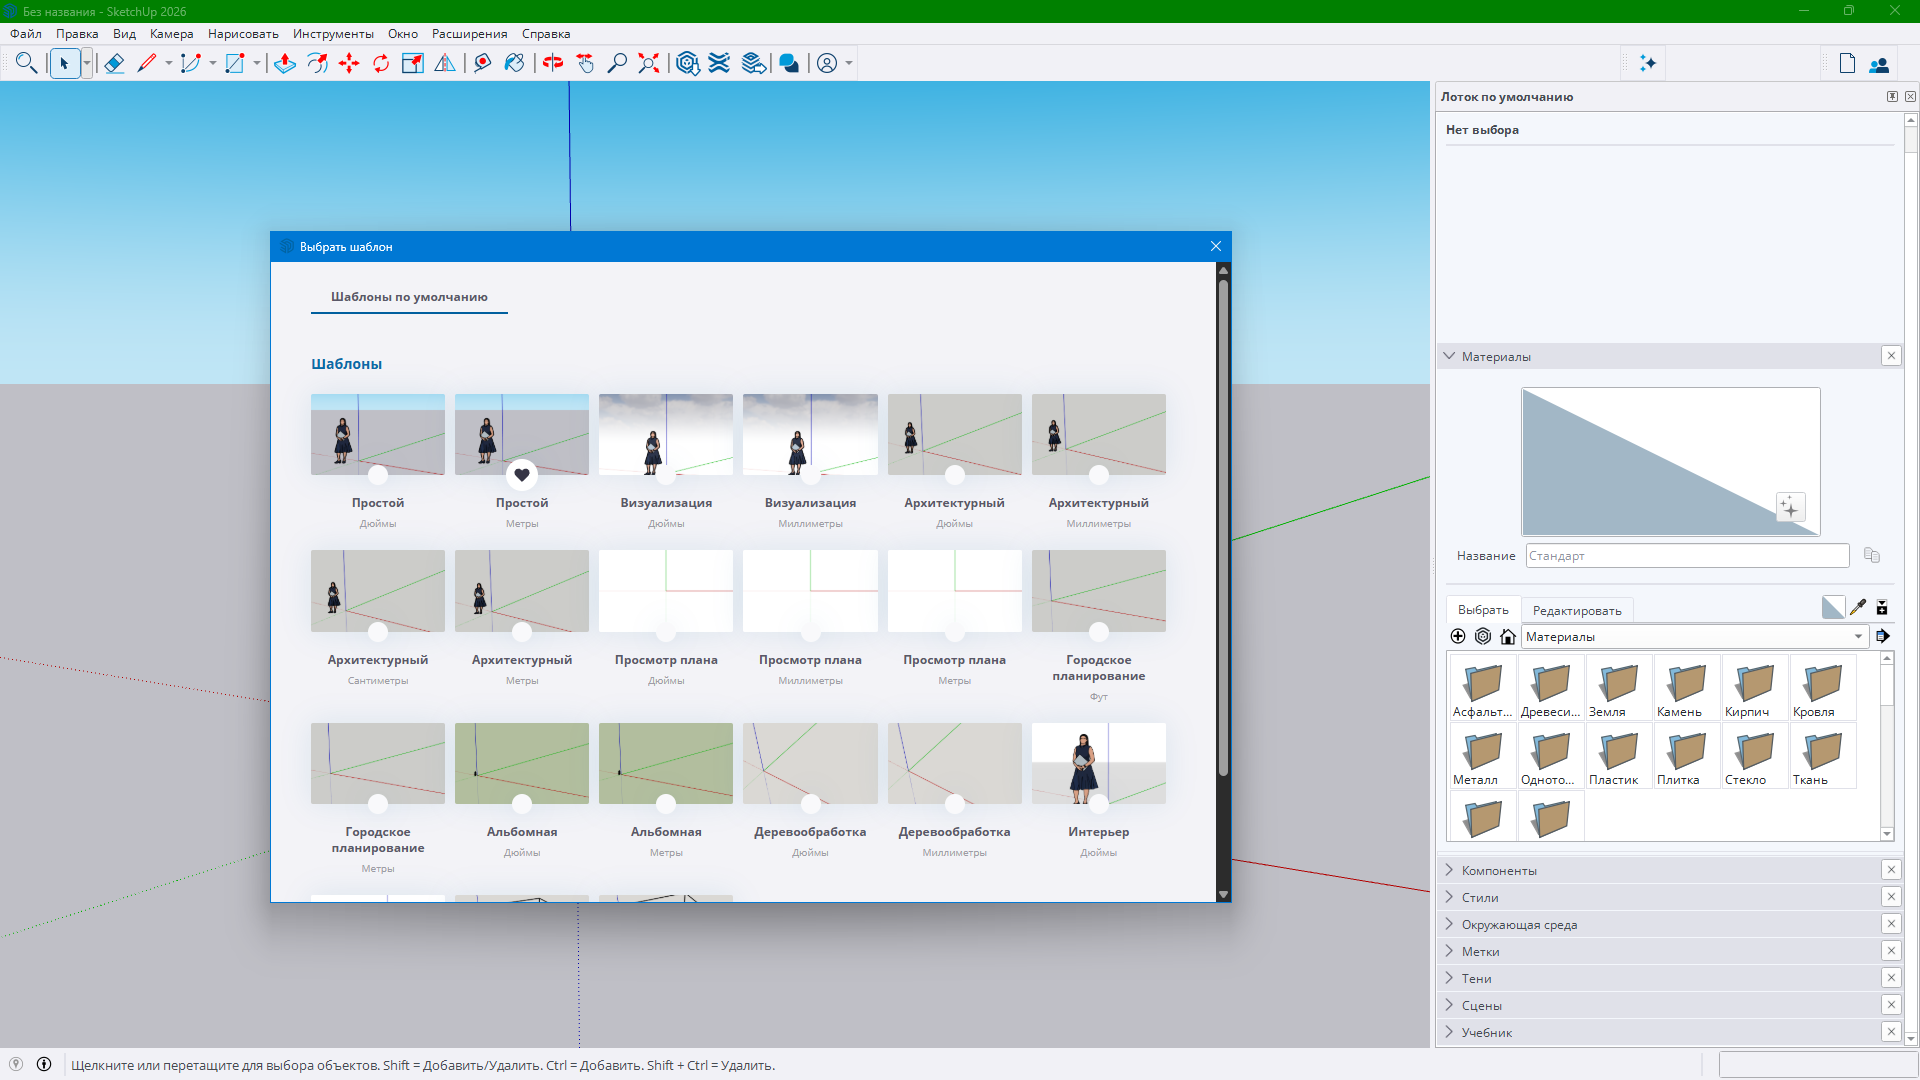Toggle favorite on Альбомная Метры template

pos(666,804)
